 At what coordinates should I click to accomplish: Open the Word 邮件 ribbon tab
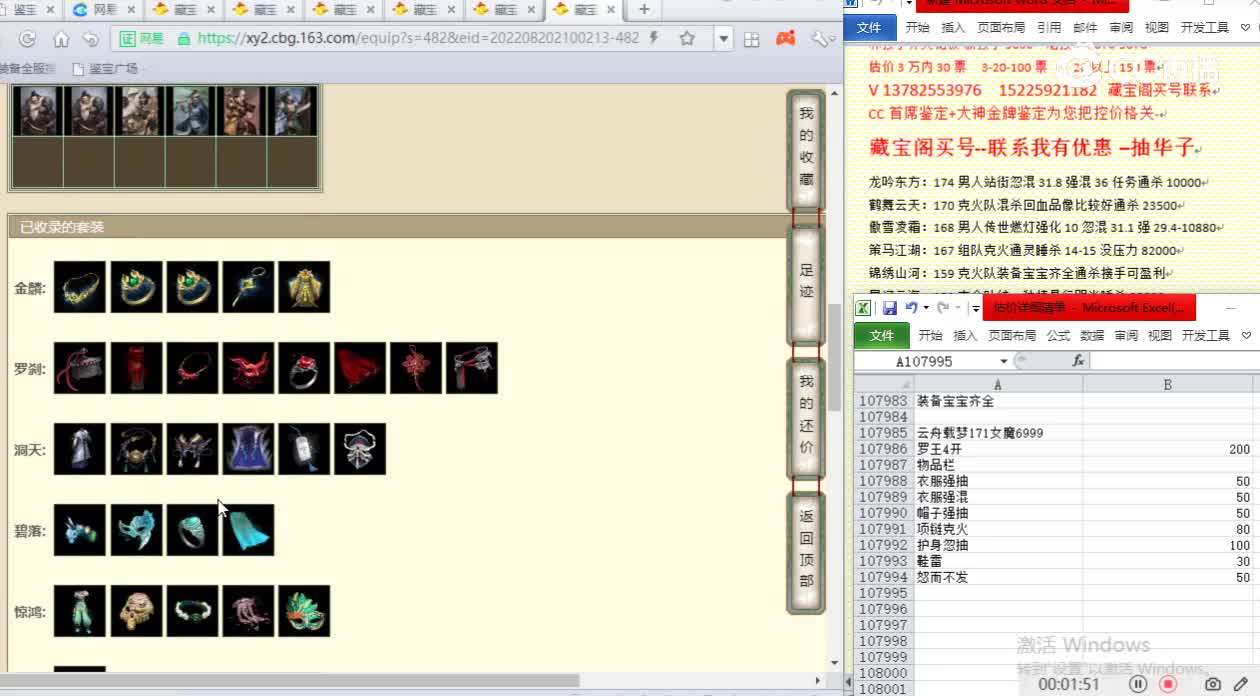coord(1085,28)
